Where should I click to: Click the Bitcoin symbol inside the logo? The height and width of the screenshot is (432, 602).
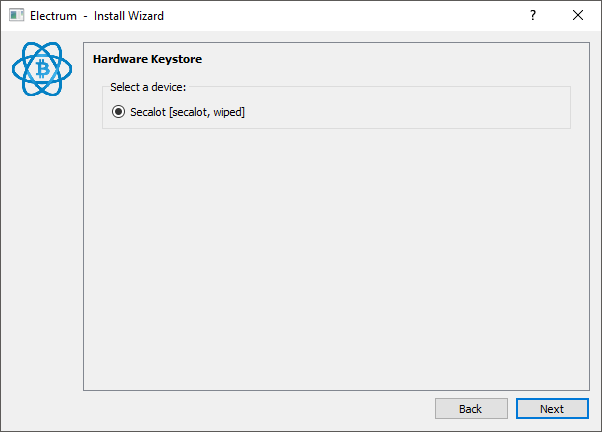point(42,70)
